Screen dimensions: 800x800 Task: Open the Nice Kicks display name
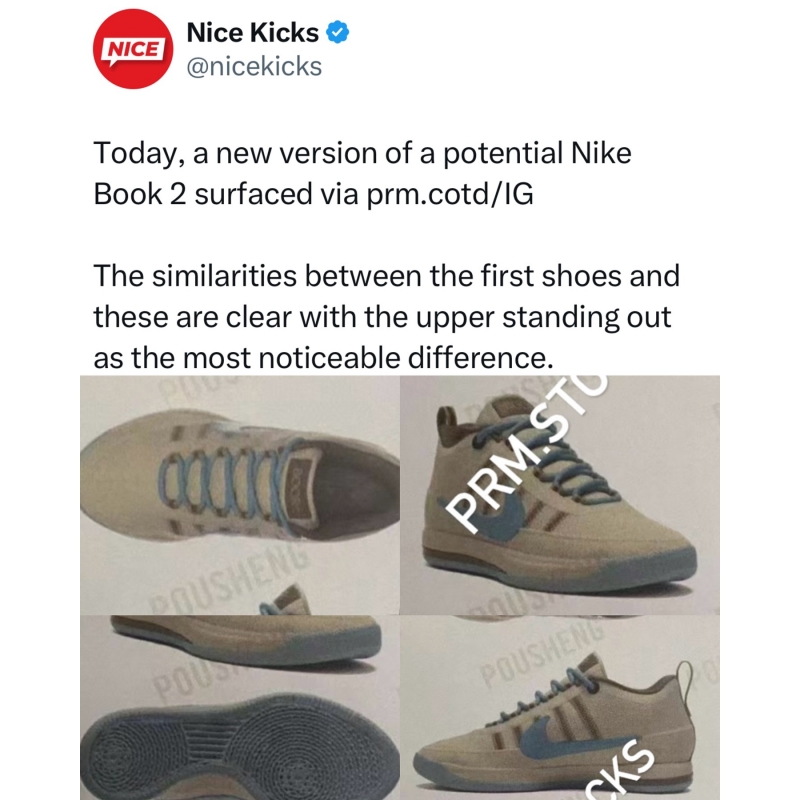coord(253,32)
